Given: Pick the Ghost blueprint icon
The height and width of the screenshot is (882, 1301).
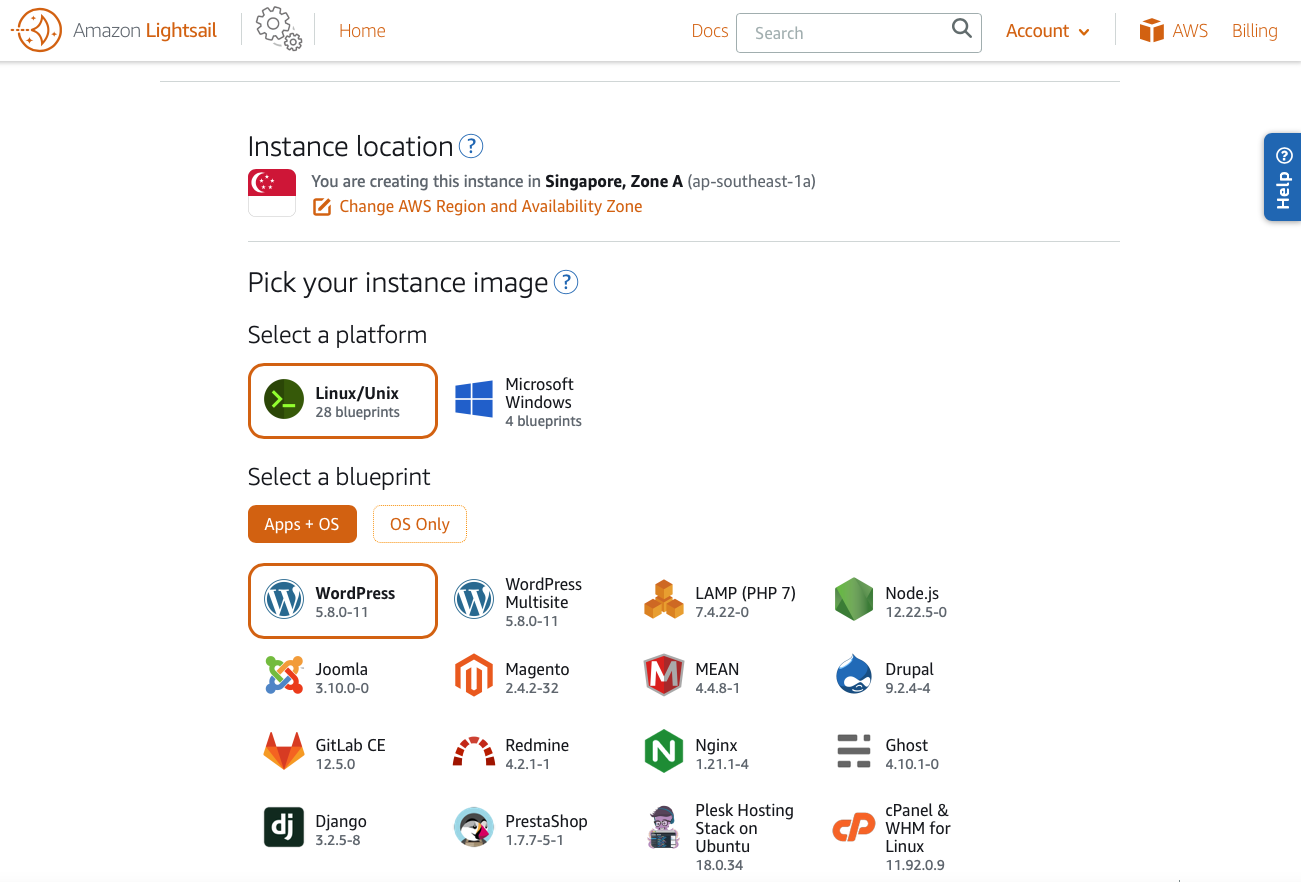Looking at the screenshot, I should pos(854,751).
